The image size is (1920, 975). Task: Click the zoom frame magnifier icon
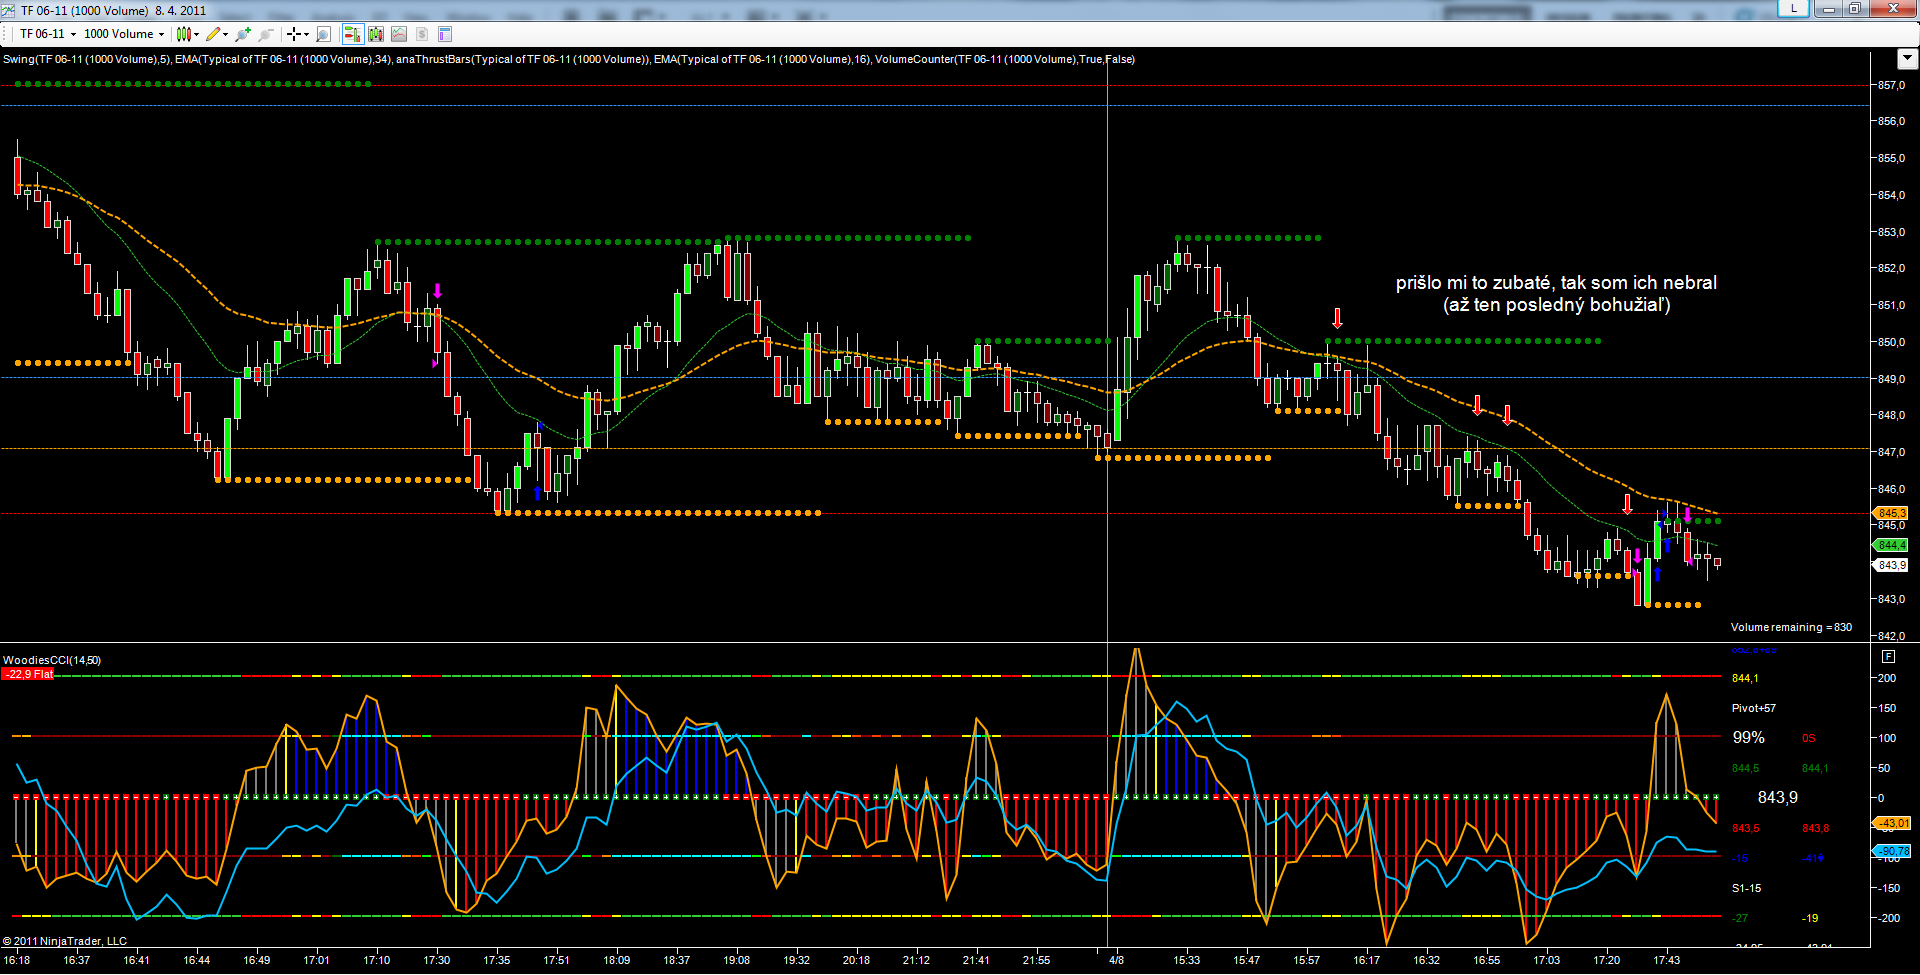pyautogui.click(x=323, y=34)
